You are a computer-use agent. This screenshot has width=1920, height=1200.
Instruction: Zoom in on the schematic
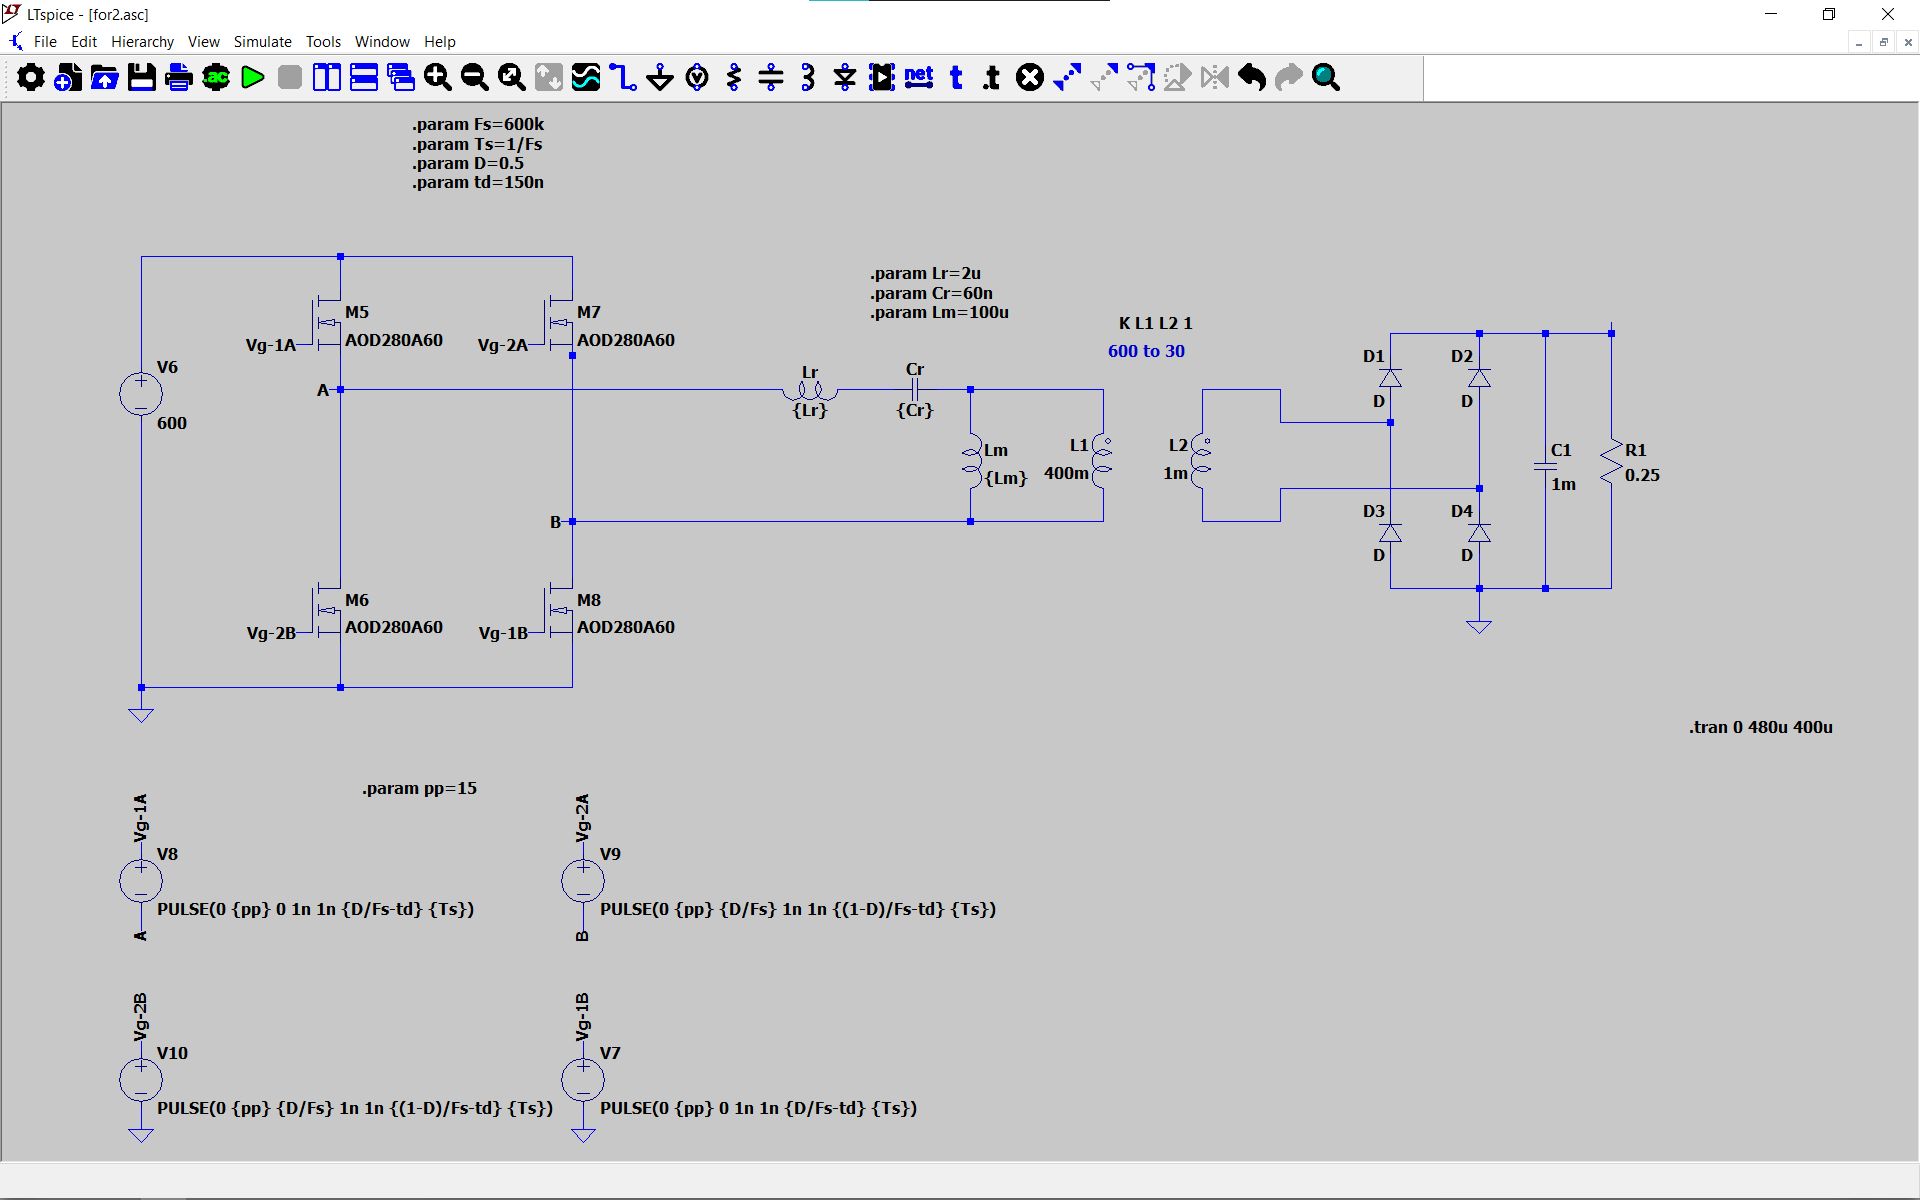coord(438,77)
